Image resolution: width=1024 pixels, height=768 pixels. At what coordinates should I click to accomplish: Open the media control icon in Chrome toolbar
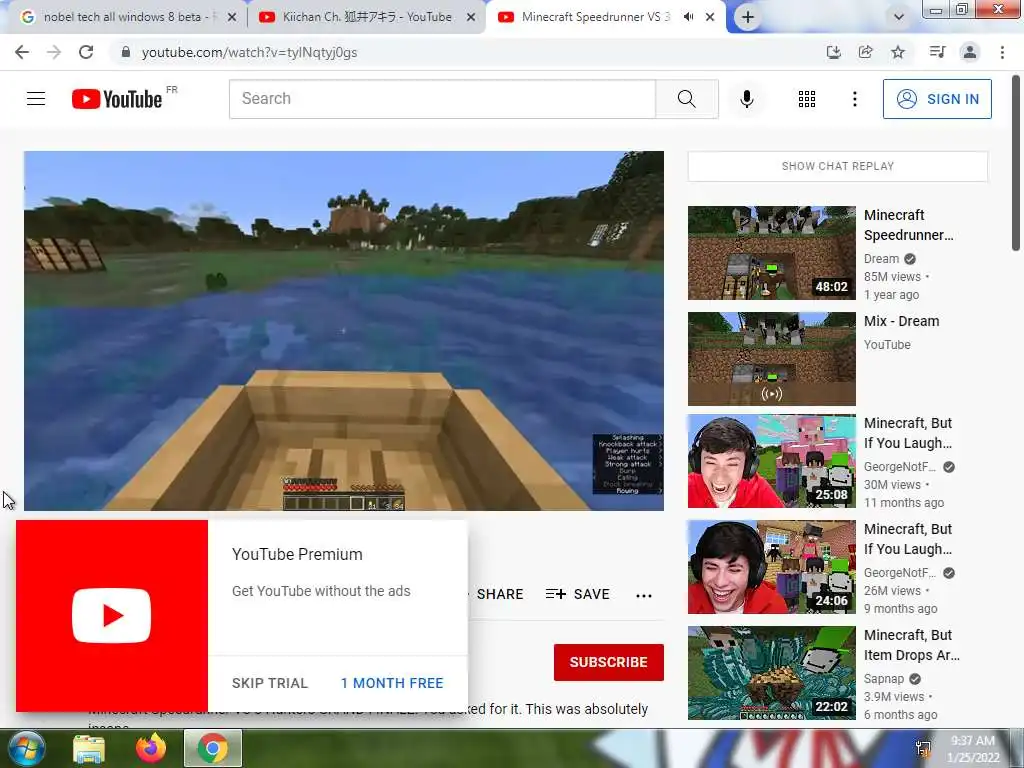937,52
